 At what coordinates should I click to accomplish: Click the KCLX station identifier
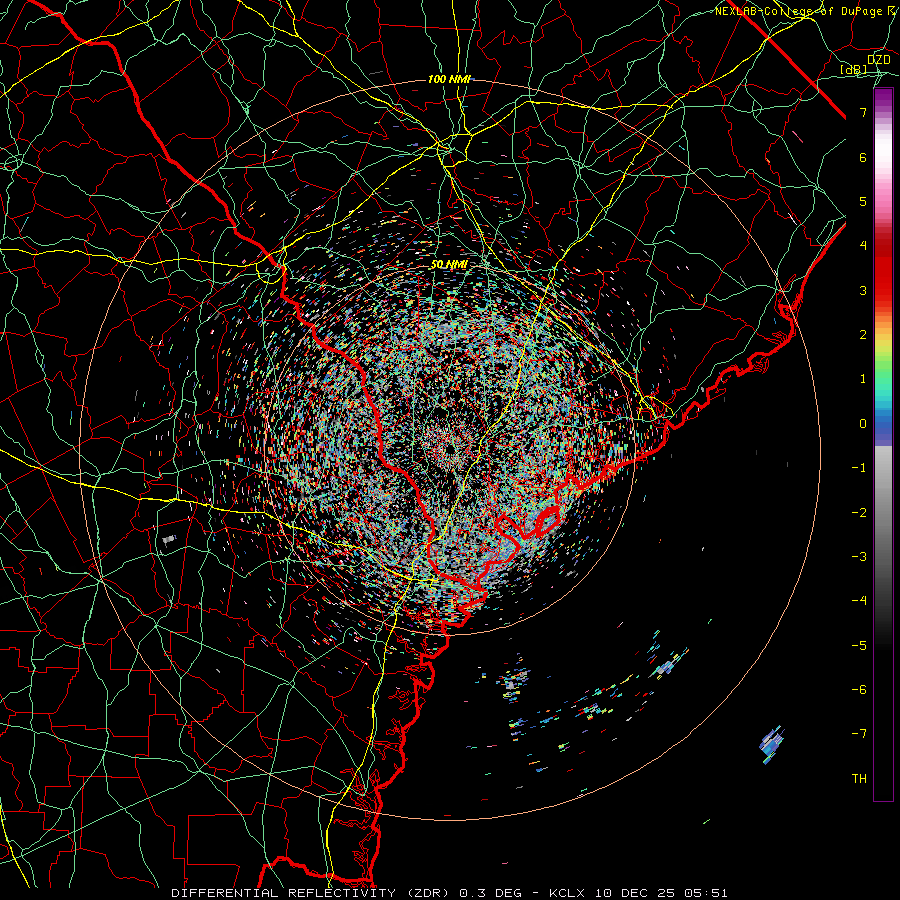(567, 893)
